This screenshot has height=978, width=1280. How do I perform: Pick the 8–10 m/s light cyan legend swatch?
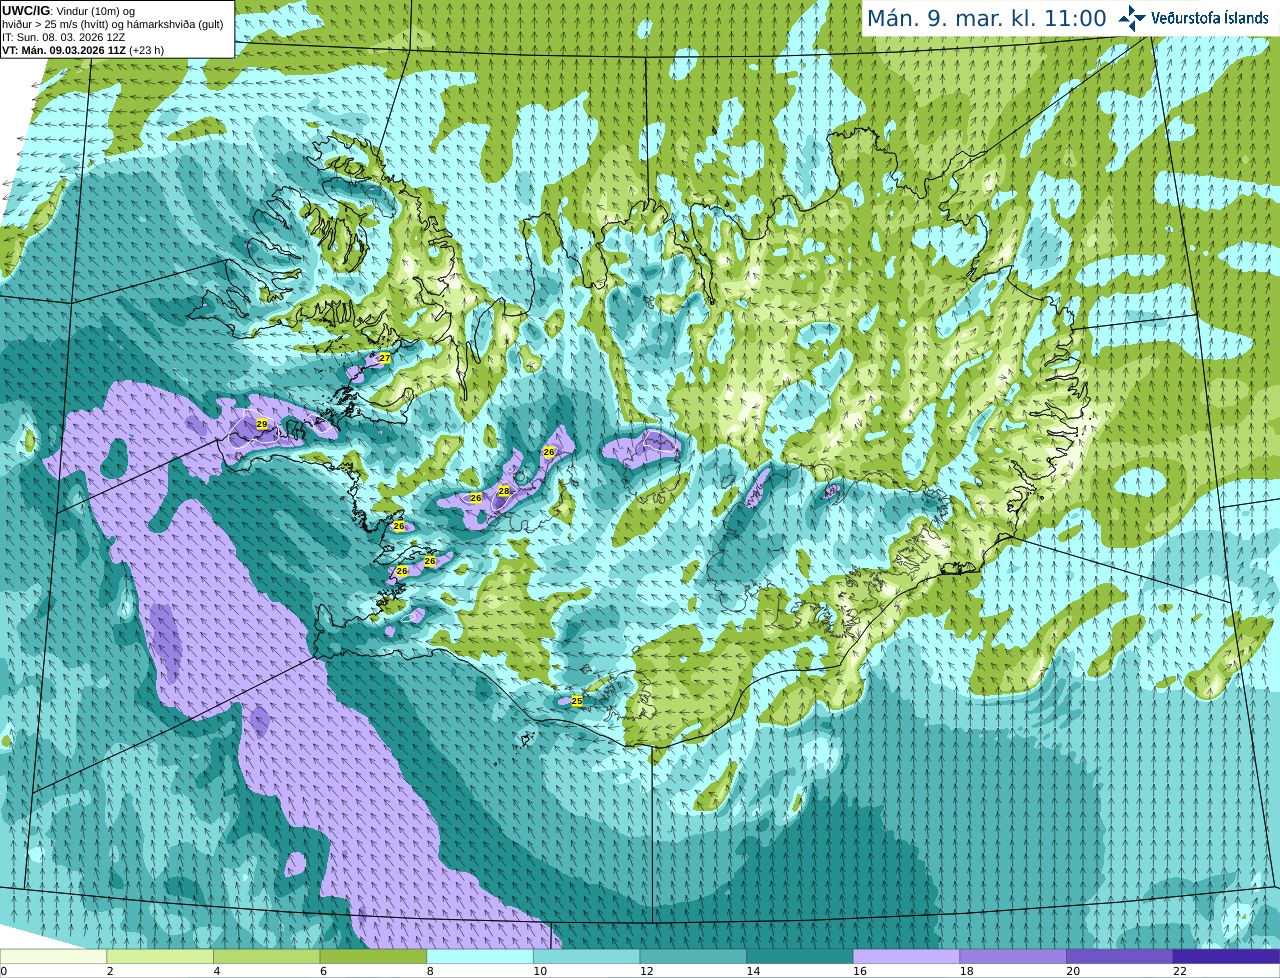480,956
